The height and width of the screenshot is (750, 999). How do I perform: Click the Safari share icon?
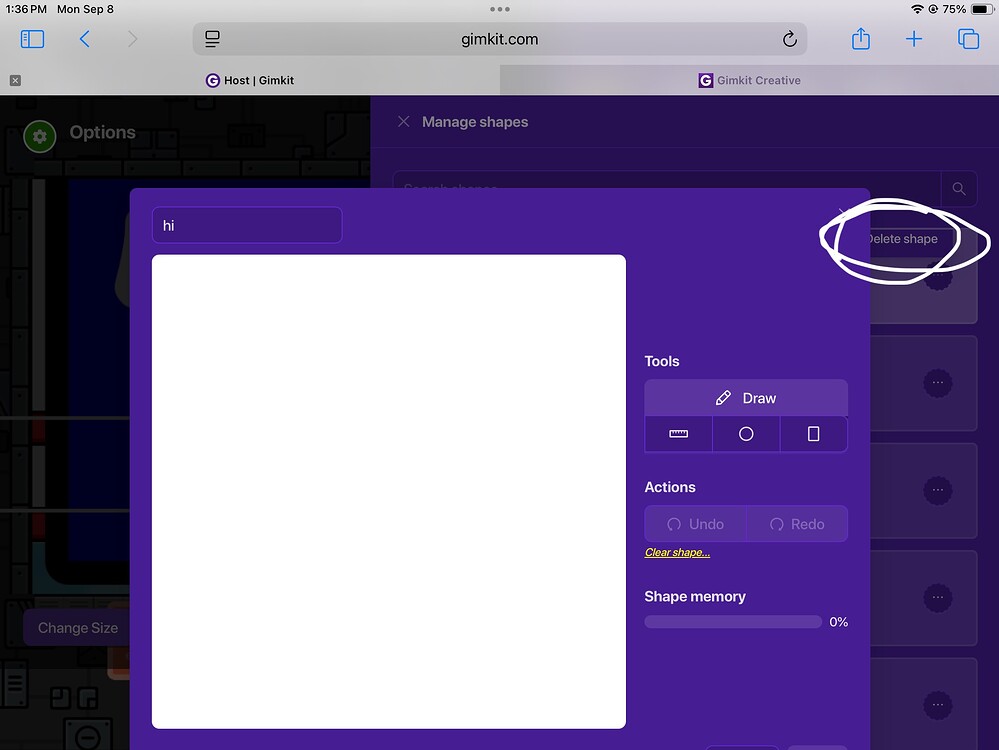[860, 38]
